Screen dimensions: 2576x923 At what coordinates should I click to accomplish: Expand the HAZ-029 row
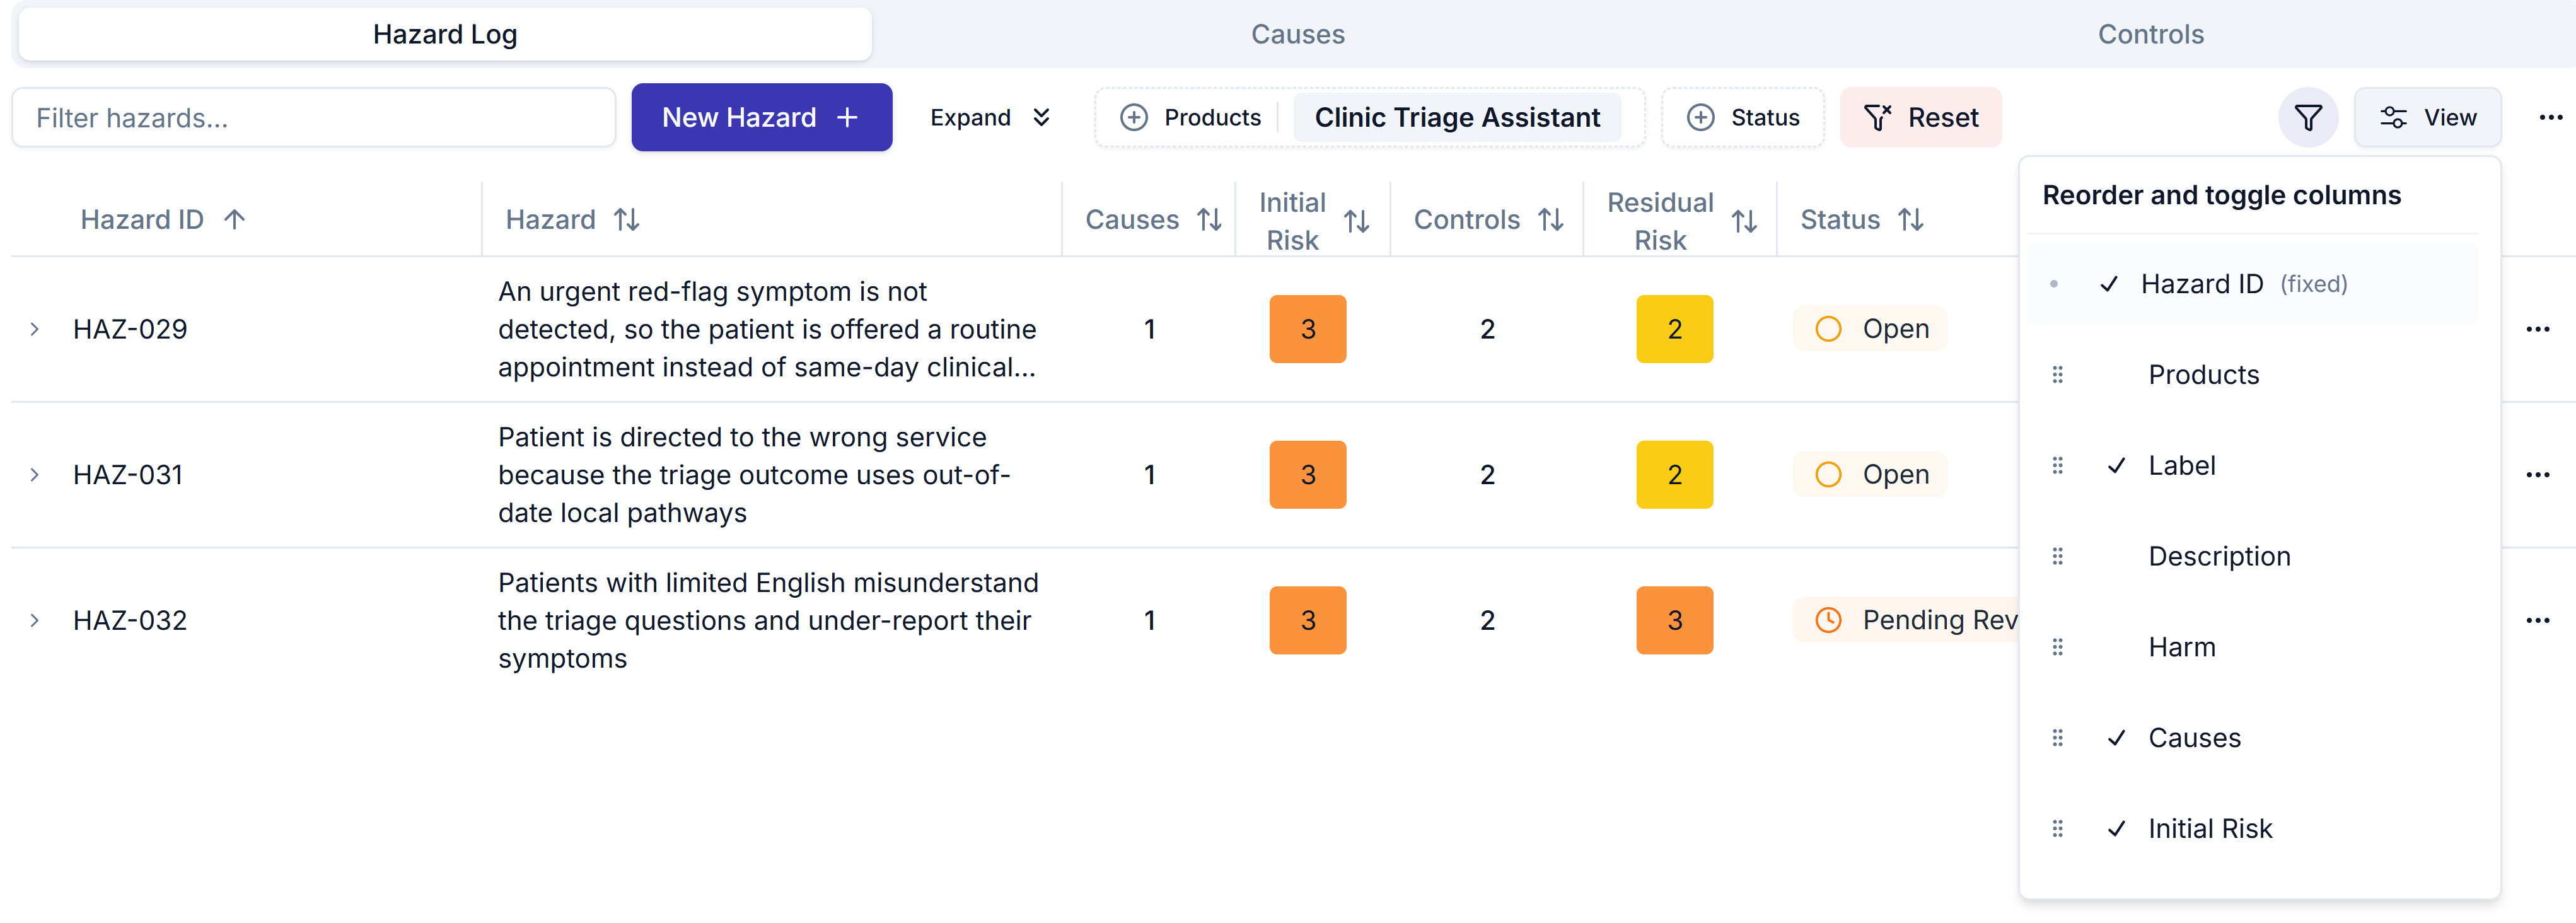(x=35, y=329)
